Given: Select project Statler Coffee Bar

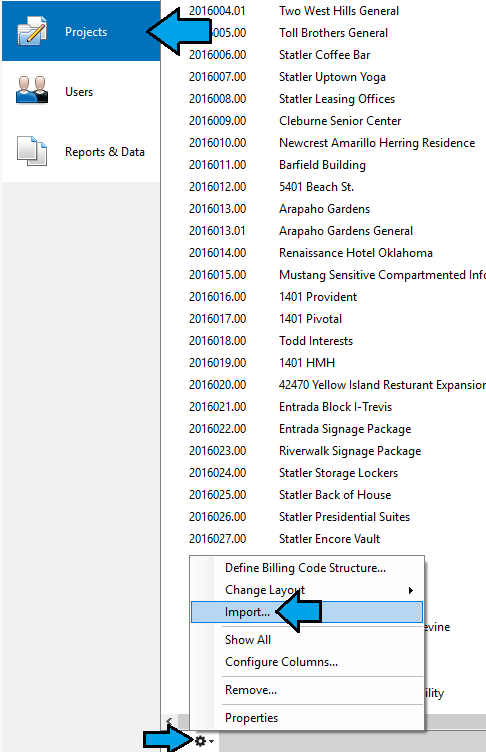Looking at the screenshot, I should point(324,55).
